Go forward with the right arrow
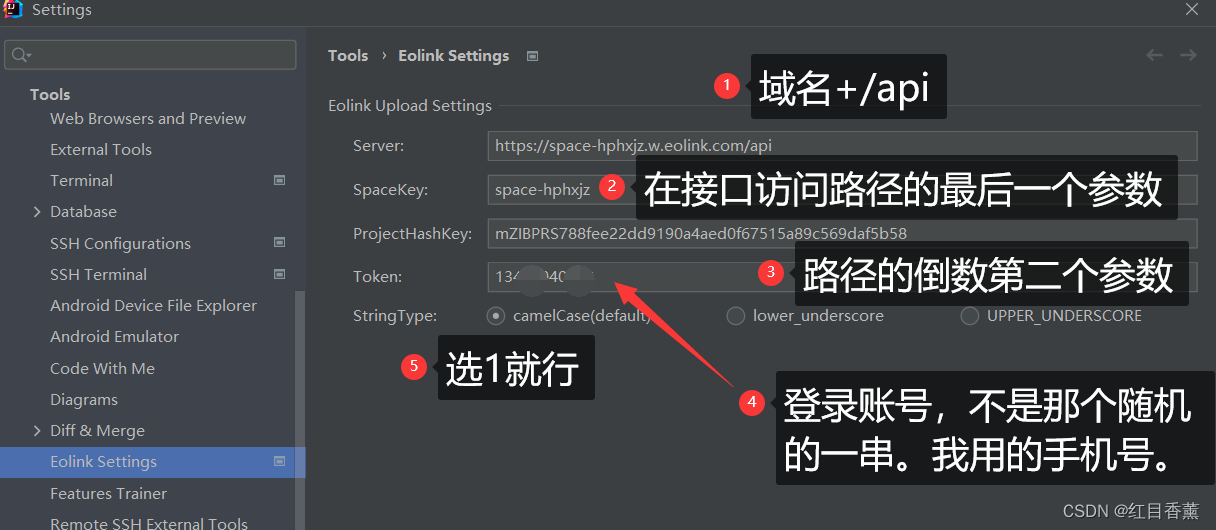Screen dimensions: 1216x530 [x=1188, y=55]
